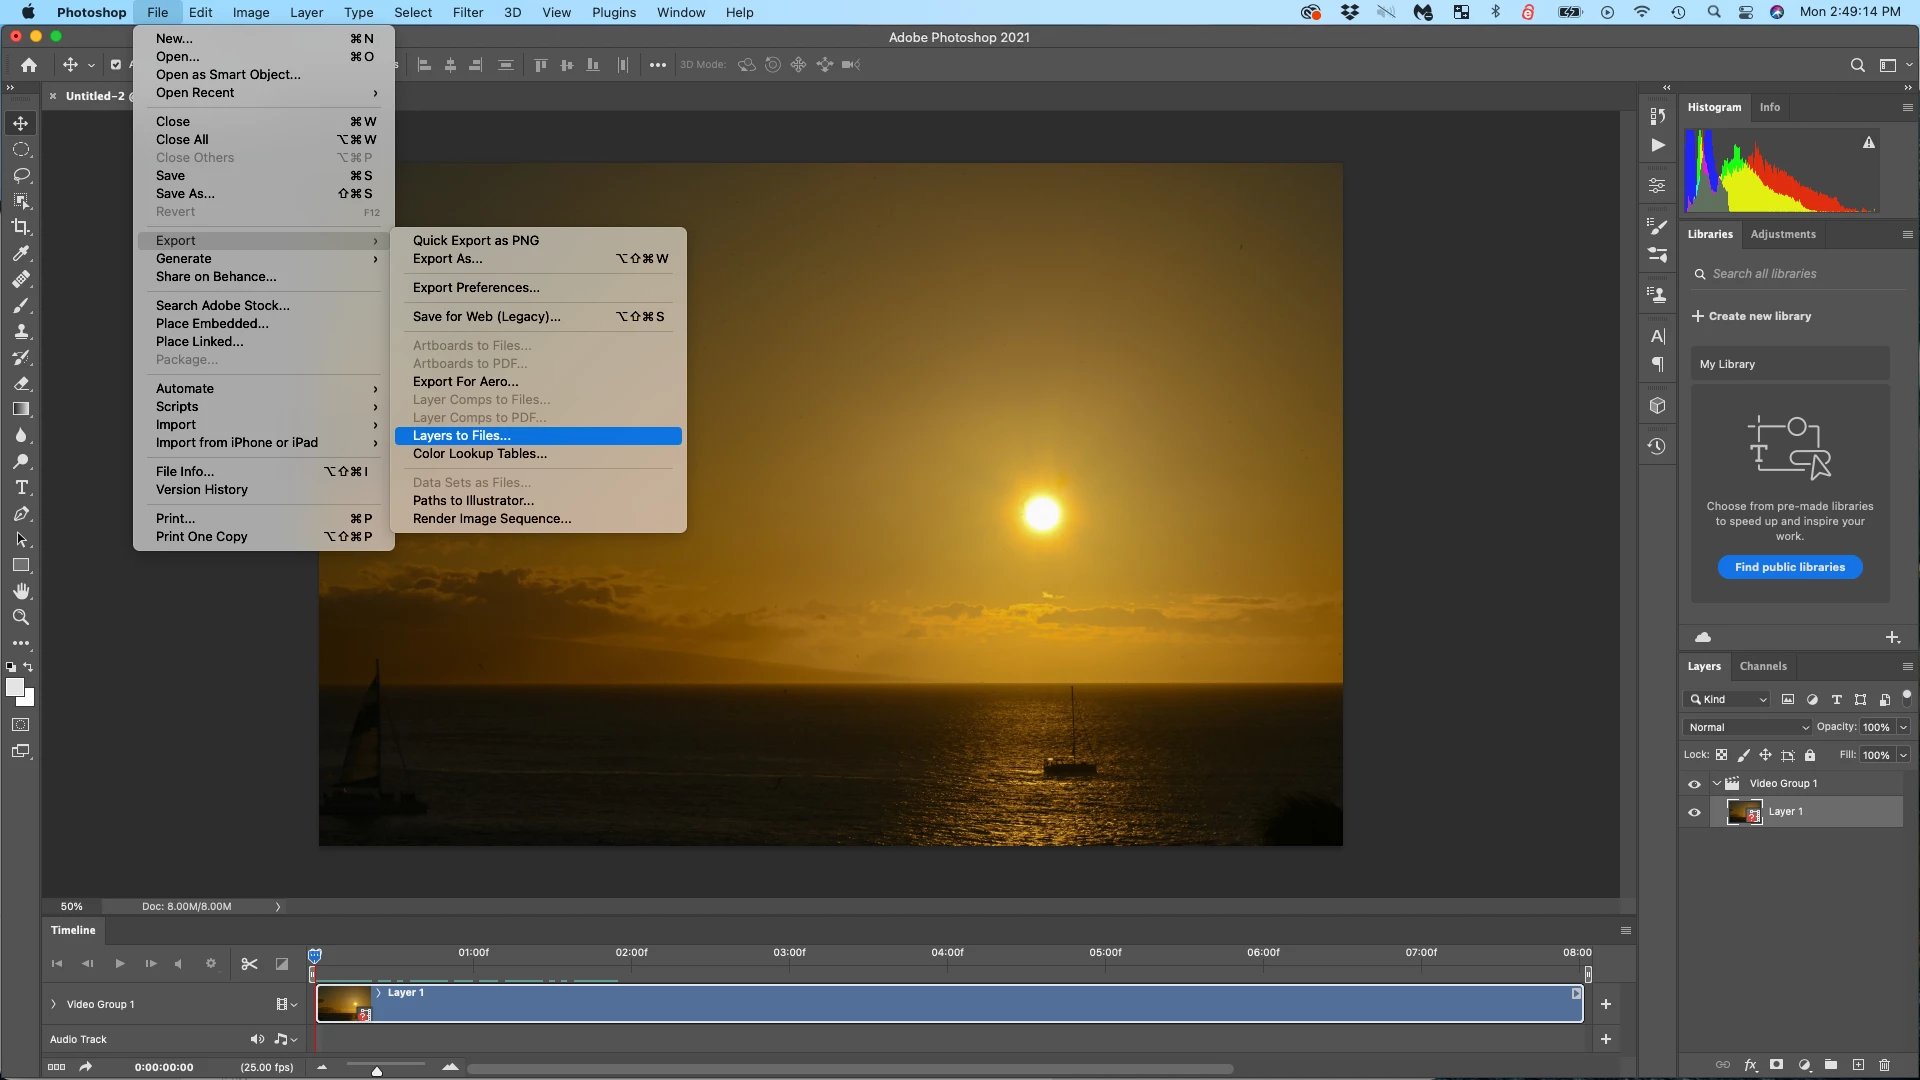Select the Zoom tool

pos(21,618)
